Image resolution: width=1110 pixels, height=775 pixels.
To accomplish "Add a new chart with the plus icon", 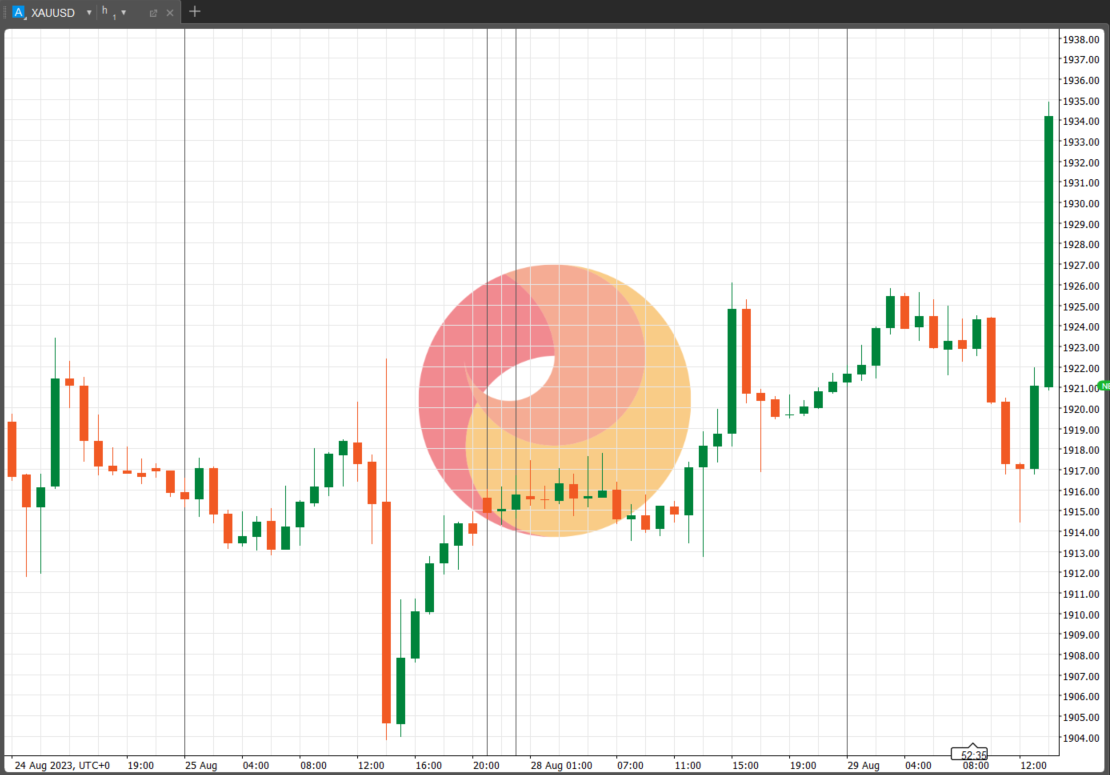I will tap(195, 11).
